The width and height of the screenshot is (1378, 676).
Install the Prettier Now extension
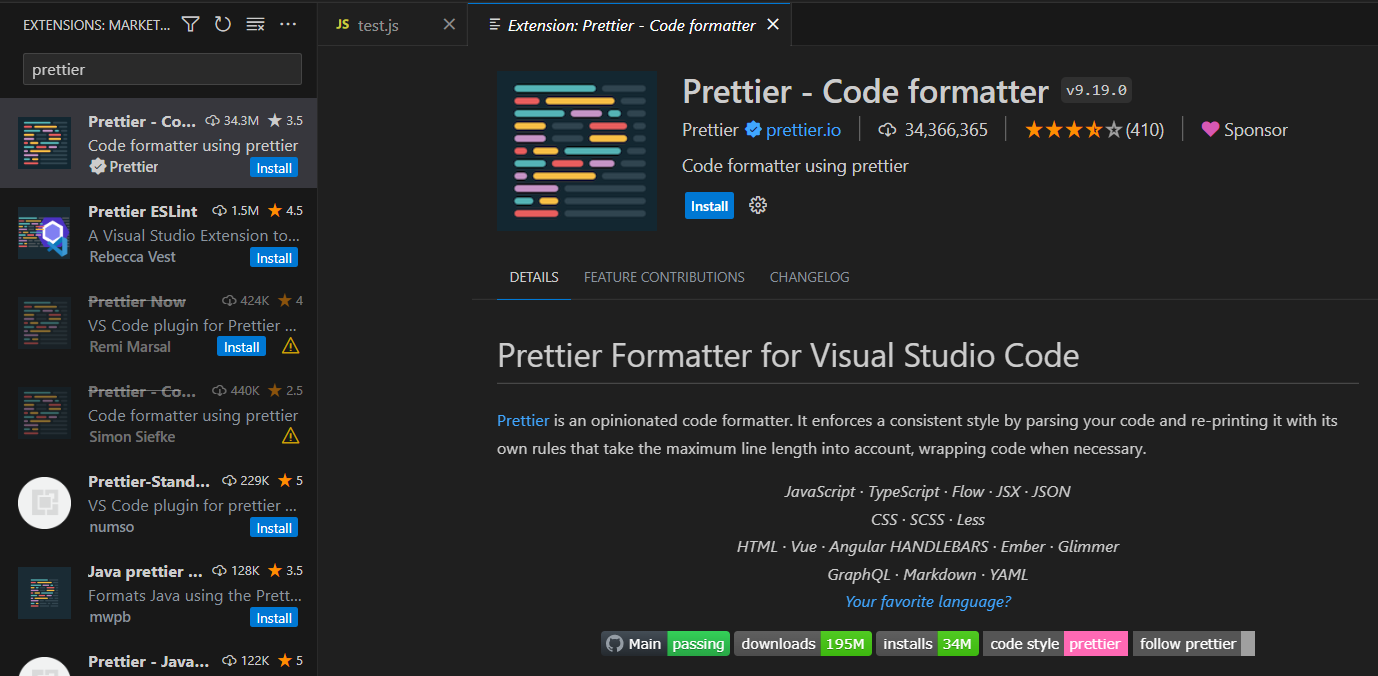pyautogui.click(x=241, y=347)
